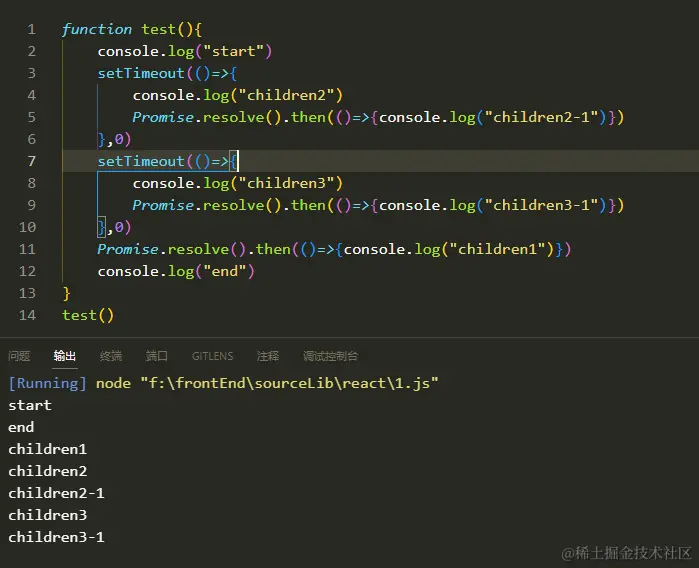Screen dimensions: 699x568
Task: Click the console.log("start") statement
Action: pos(185,51)
